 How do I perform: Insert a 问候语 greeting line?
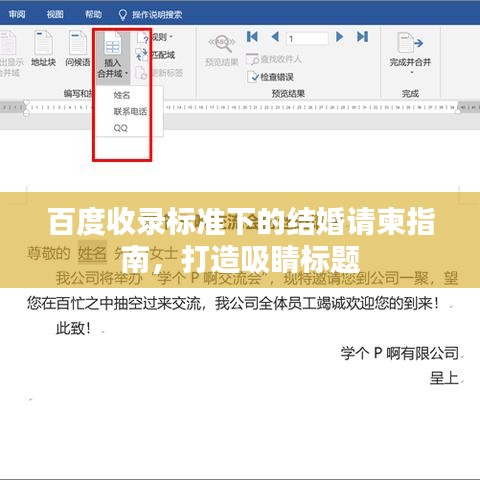[x=78, y=49]
